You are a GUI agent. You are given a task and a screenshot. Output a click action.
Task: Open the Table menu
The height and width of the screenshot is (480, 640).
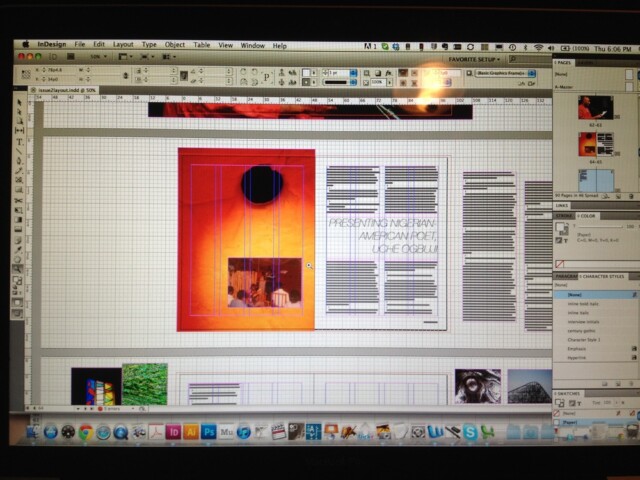[202, 45]
